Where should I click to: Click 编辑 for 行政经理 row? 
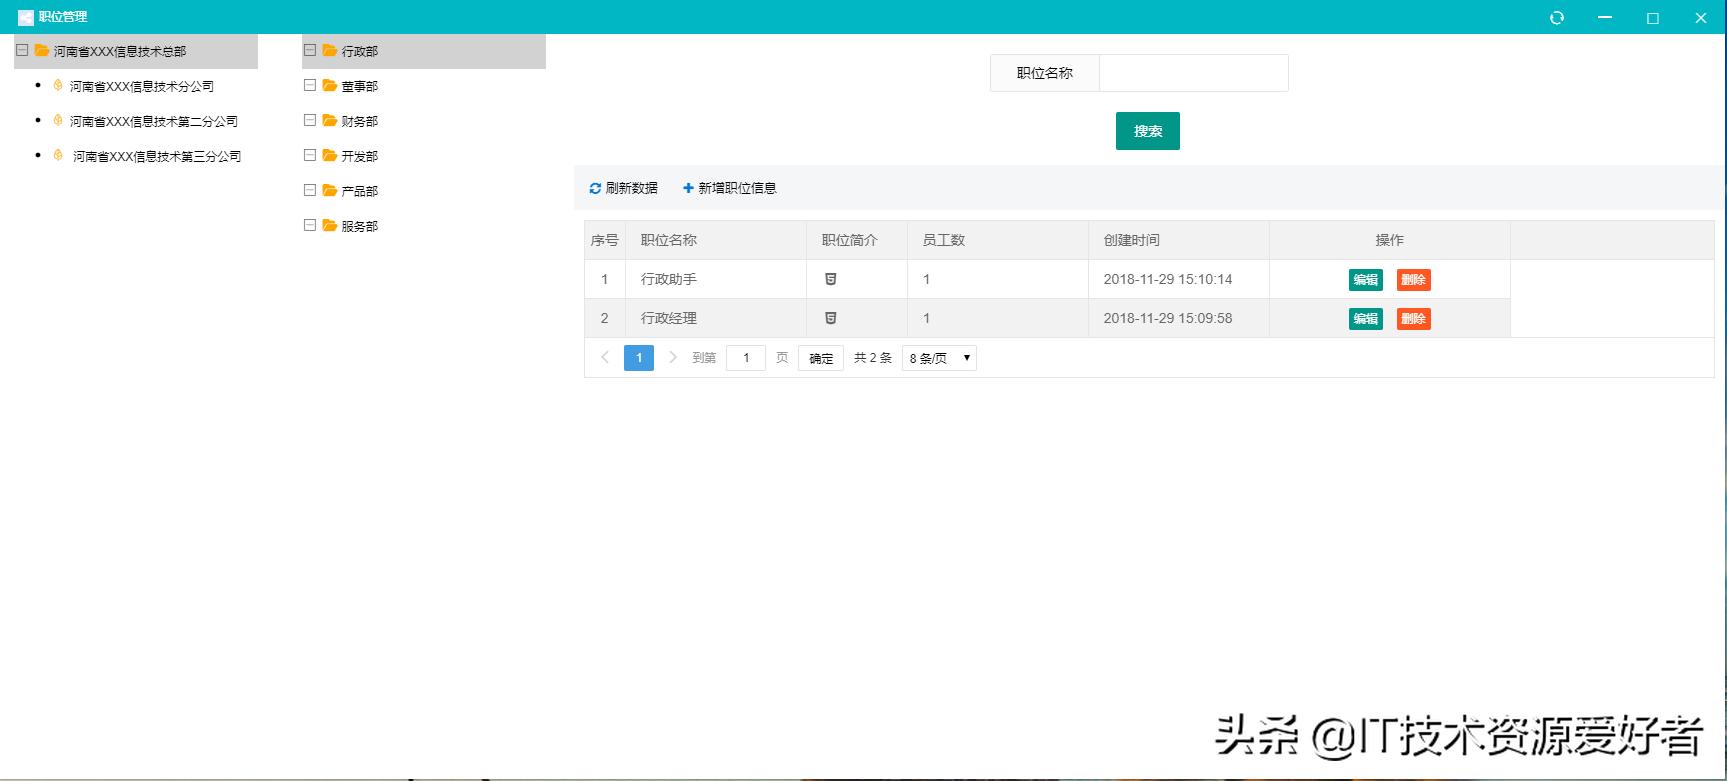(x=1366, y=319)
